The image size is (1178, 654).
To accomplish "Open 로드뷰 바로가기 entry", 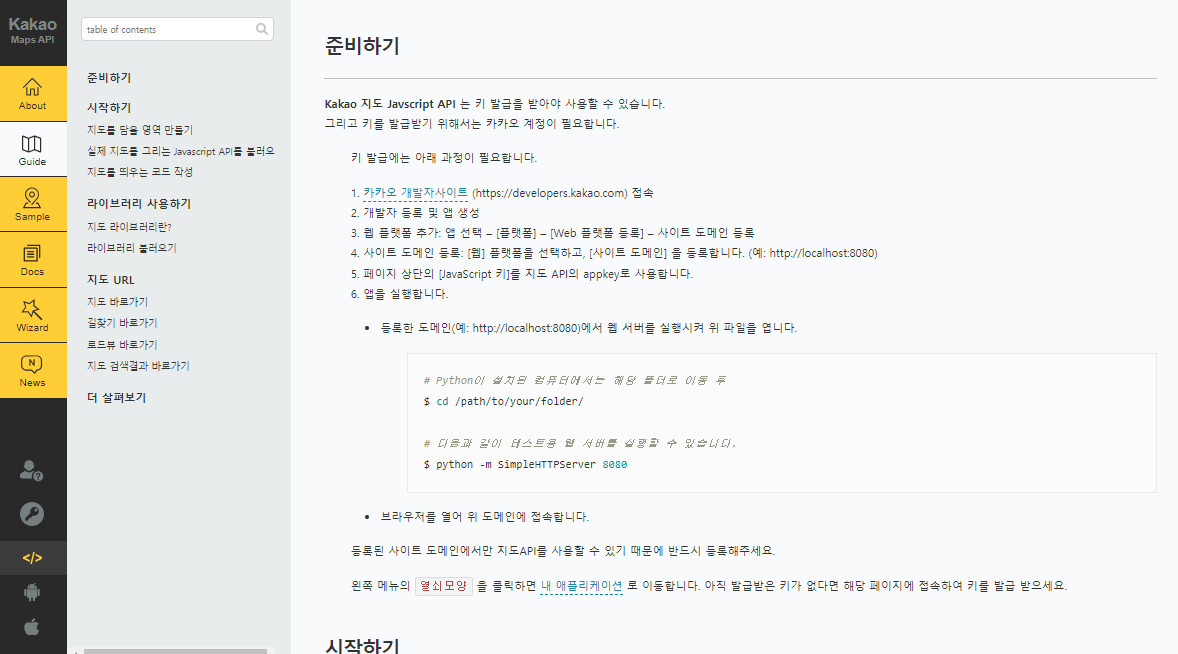I will 122,345.
